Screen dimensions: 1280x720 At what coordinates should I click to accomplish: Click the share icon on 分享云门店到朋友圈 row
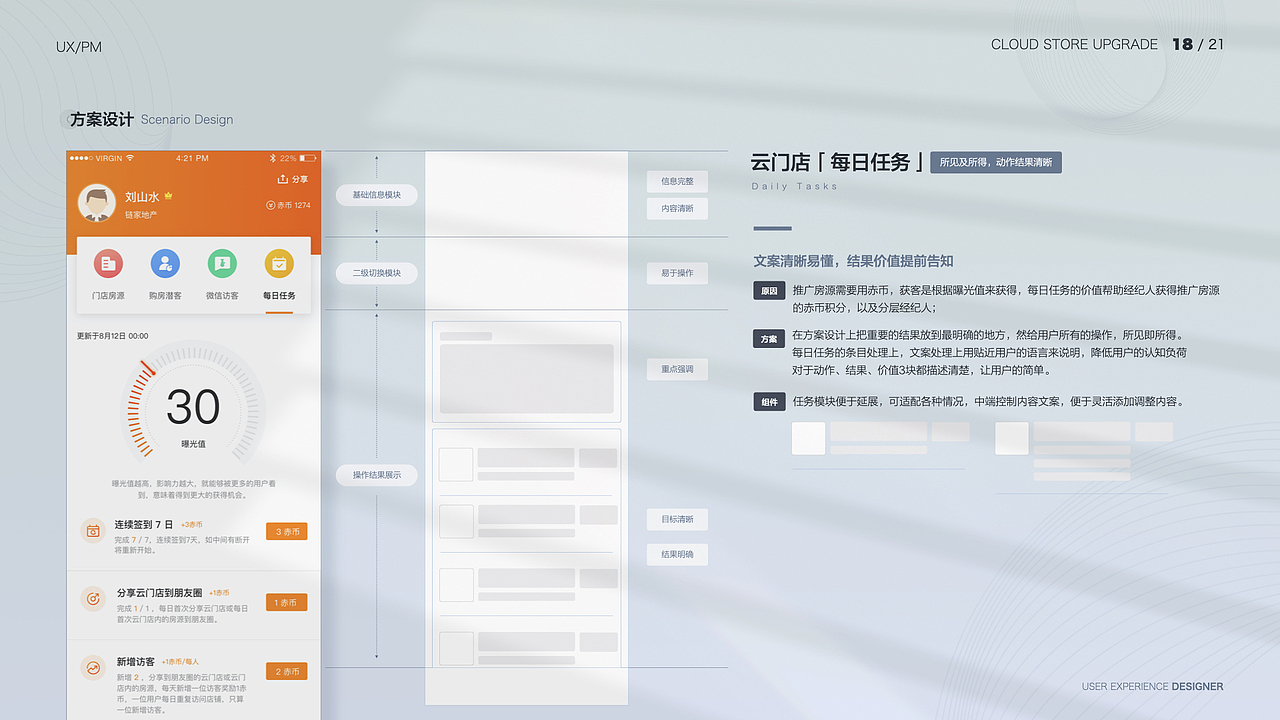click(93, 598)
